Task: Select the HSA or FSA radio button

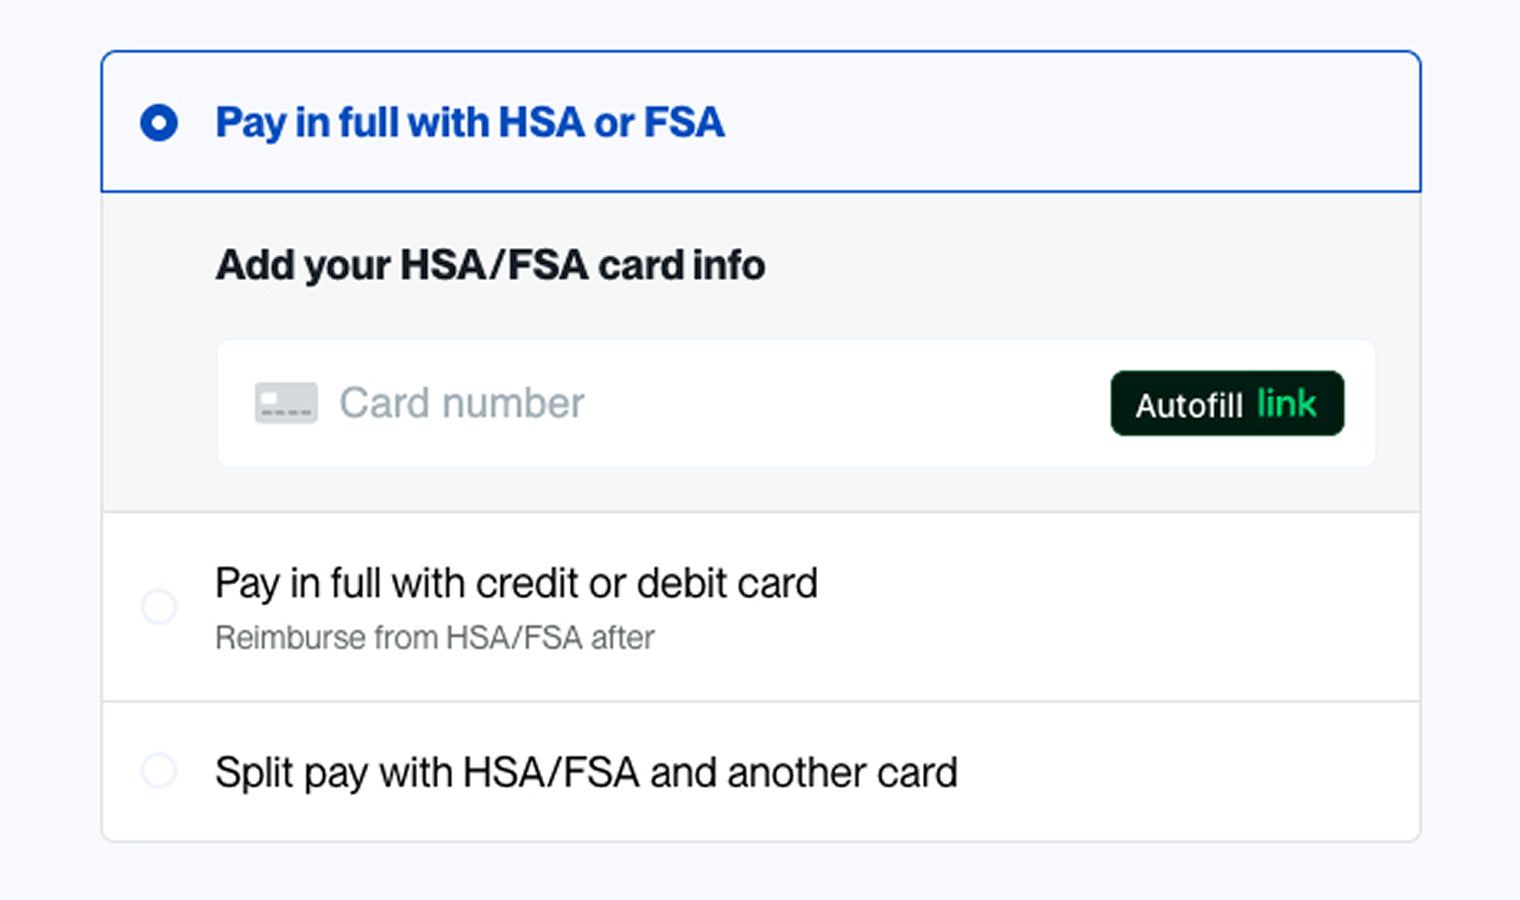Action: point(159,123)
